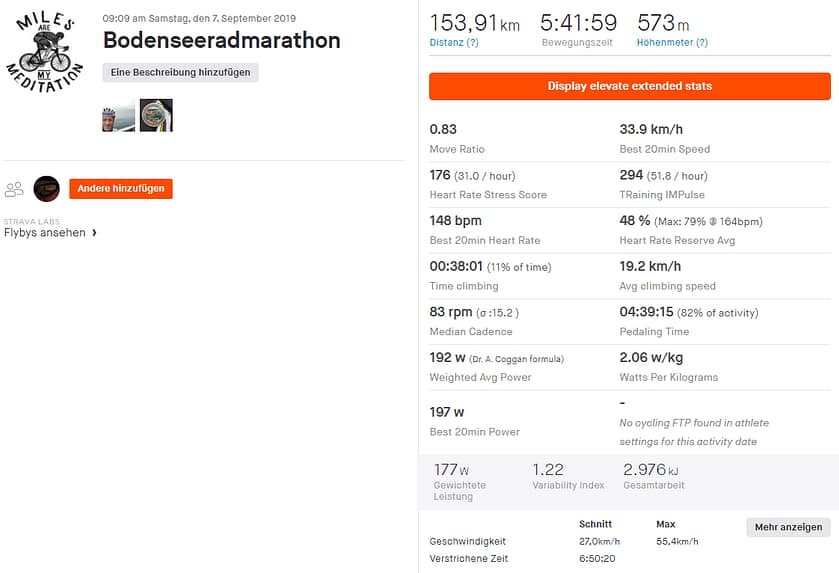Click the 'No cycling FTP found' notice

[x=694, y=432]
